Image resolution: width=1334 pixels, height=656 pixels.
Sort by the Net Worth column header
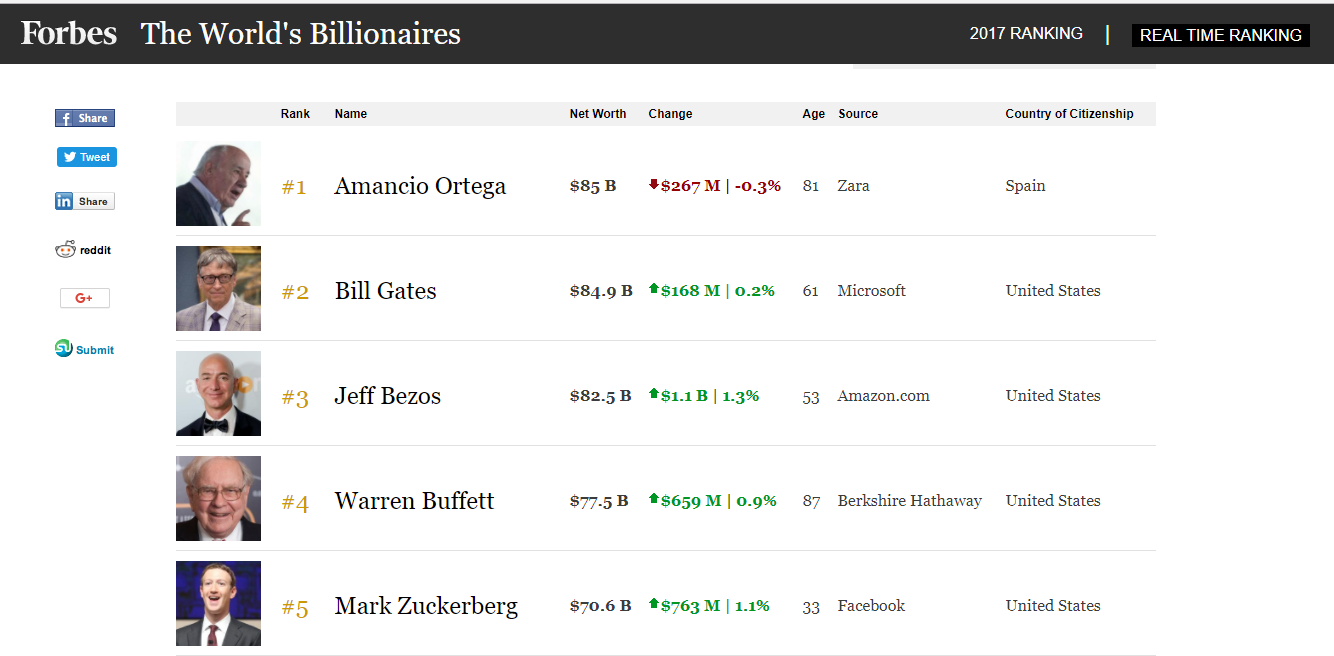point(598,114)
